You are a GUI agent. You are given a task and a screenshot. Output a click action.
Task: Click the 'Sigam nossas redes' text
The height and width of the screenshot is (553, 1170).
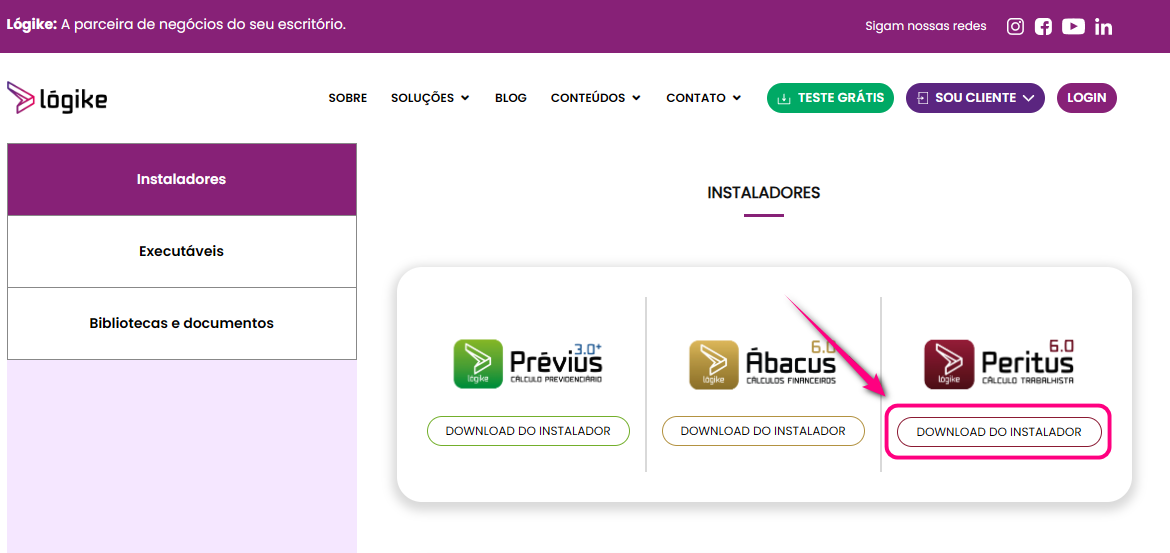pos(925,26)
